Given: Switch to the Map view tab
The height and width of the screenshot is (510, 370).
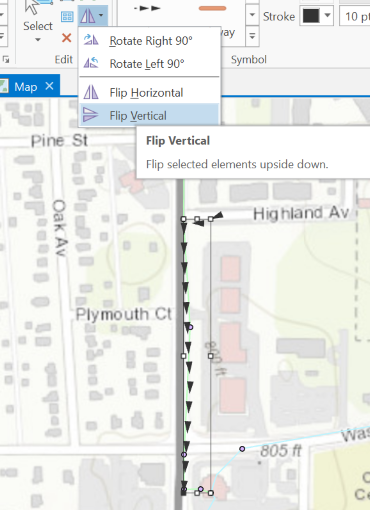Looking at the screenshot, I should pos(26,87).
